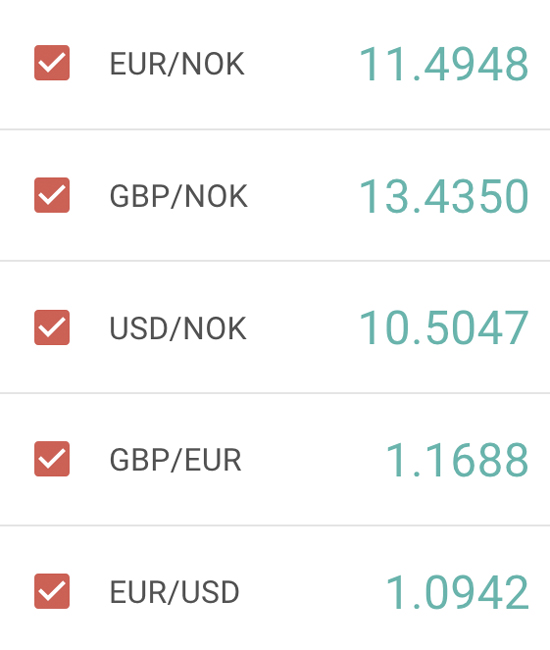Click the 11.4948 exchange rate value
Image resolution: width=550 pixels, height=650 pixels.
click(x=444, y=64)
